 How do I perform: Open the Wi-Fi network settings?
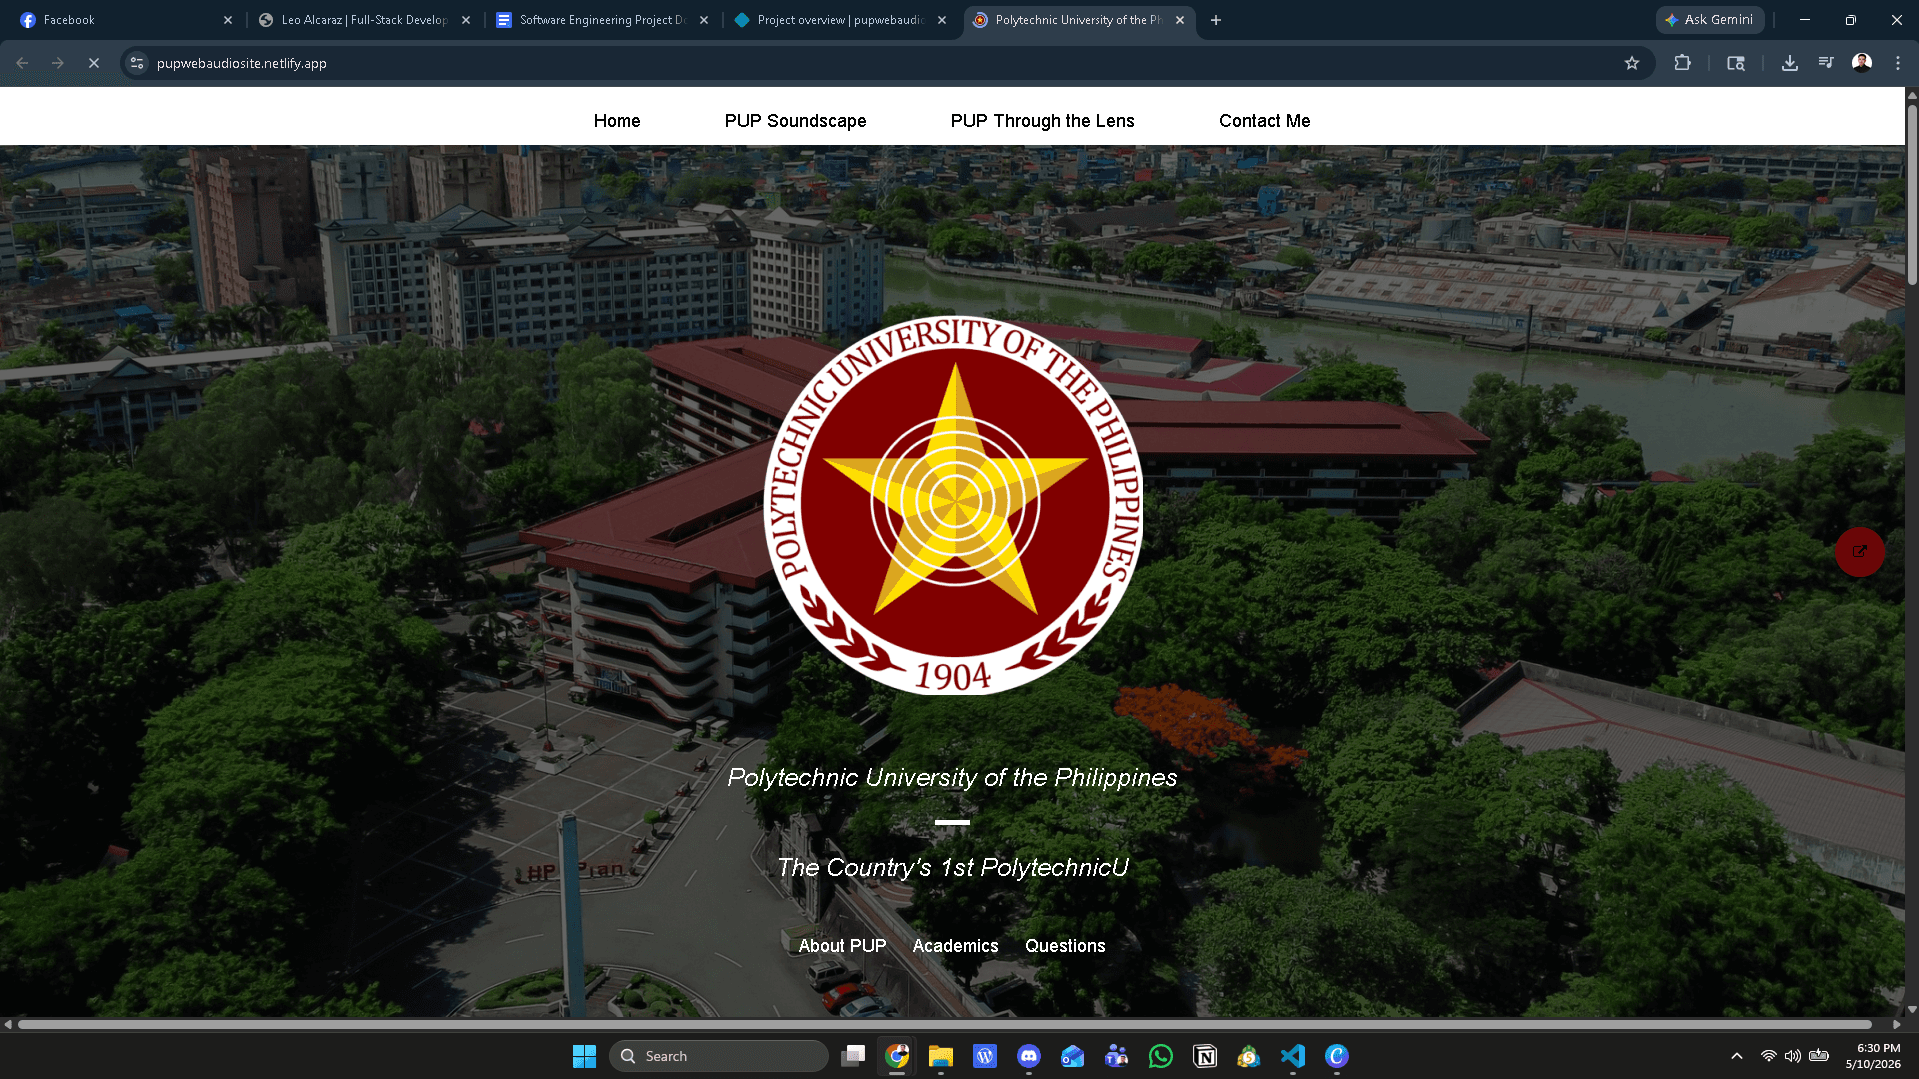1769,1056
